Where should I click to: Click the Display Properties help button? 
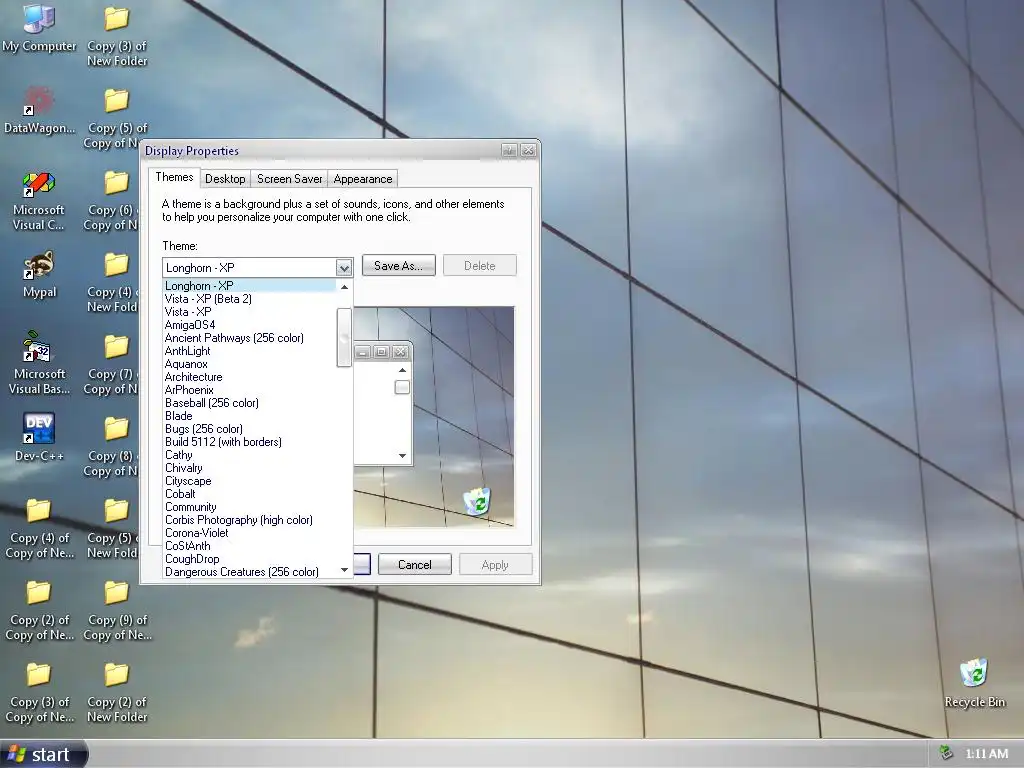(509, 150)
